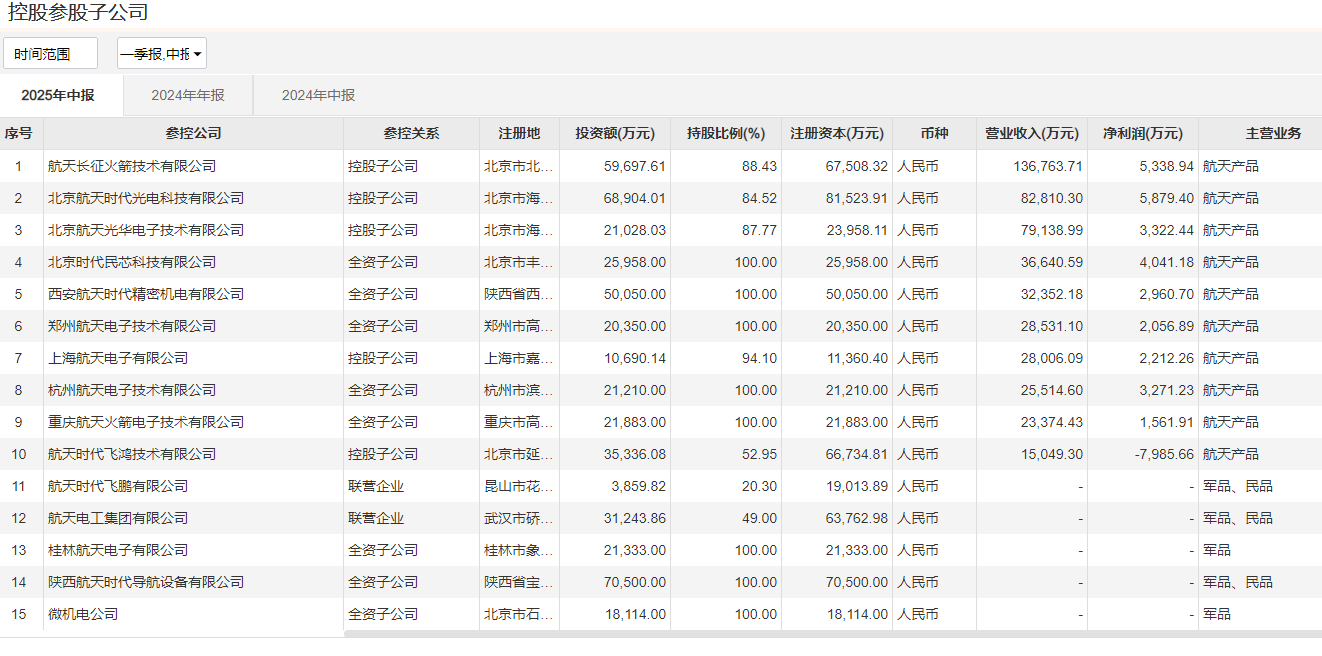The height and width of the screenshot is (656, 1322).
Task: Click the 武汉市硚... registration place cell
Action: click(519, 518)
